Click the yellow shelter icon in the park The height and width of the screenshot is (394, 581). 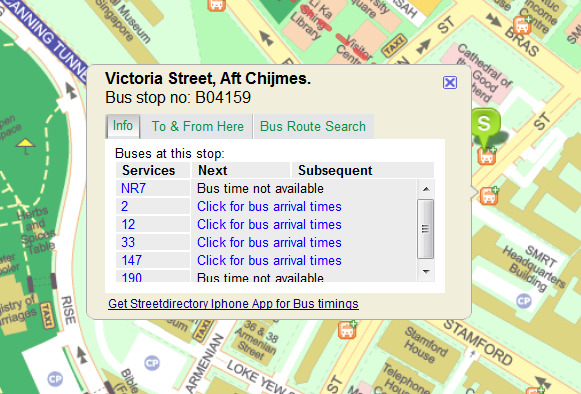coord(25,146)
